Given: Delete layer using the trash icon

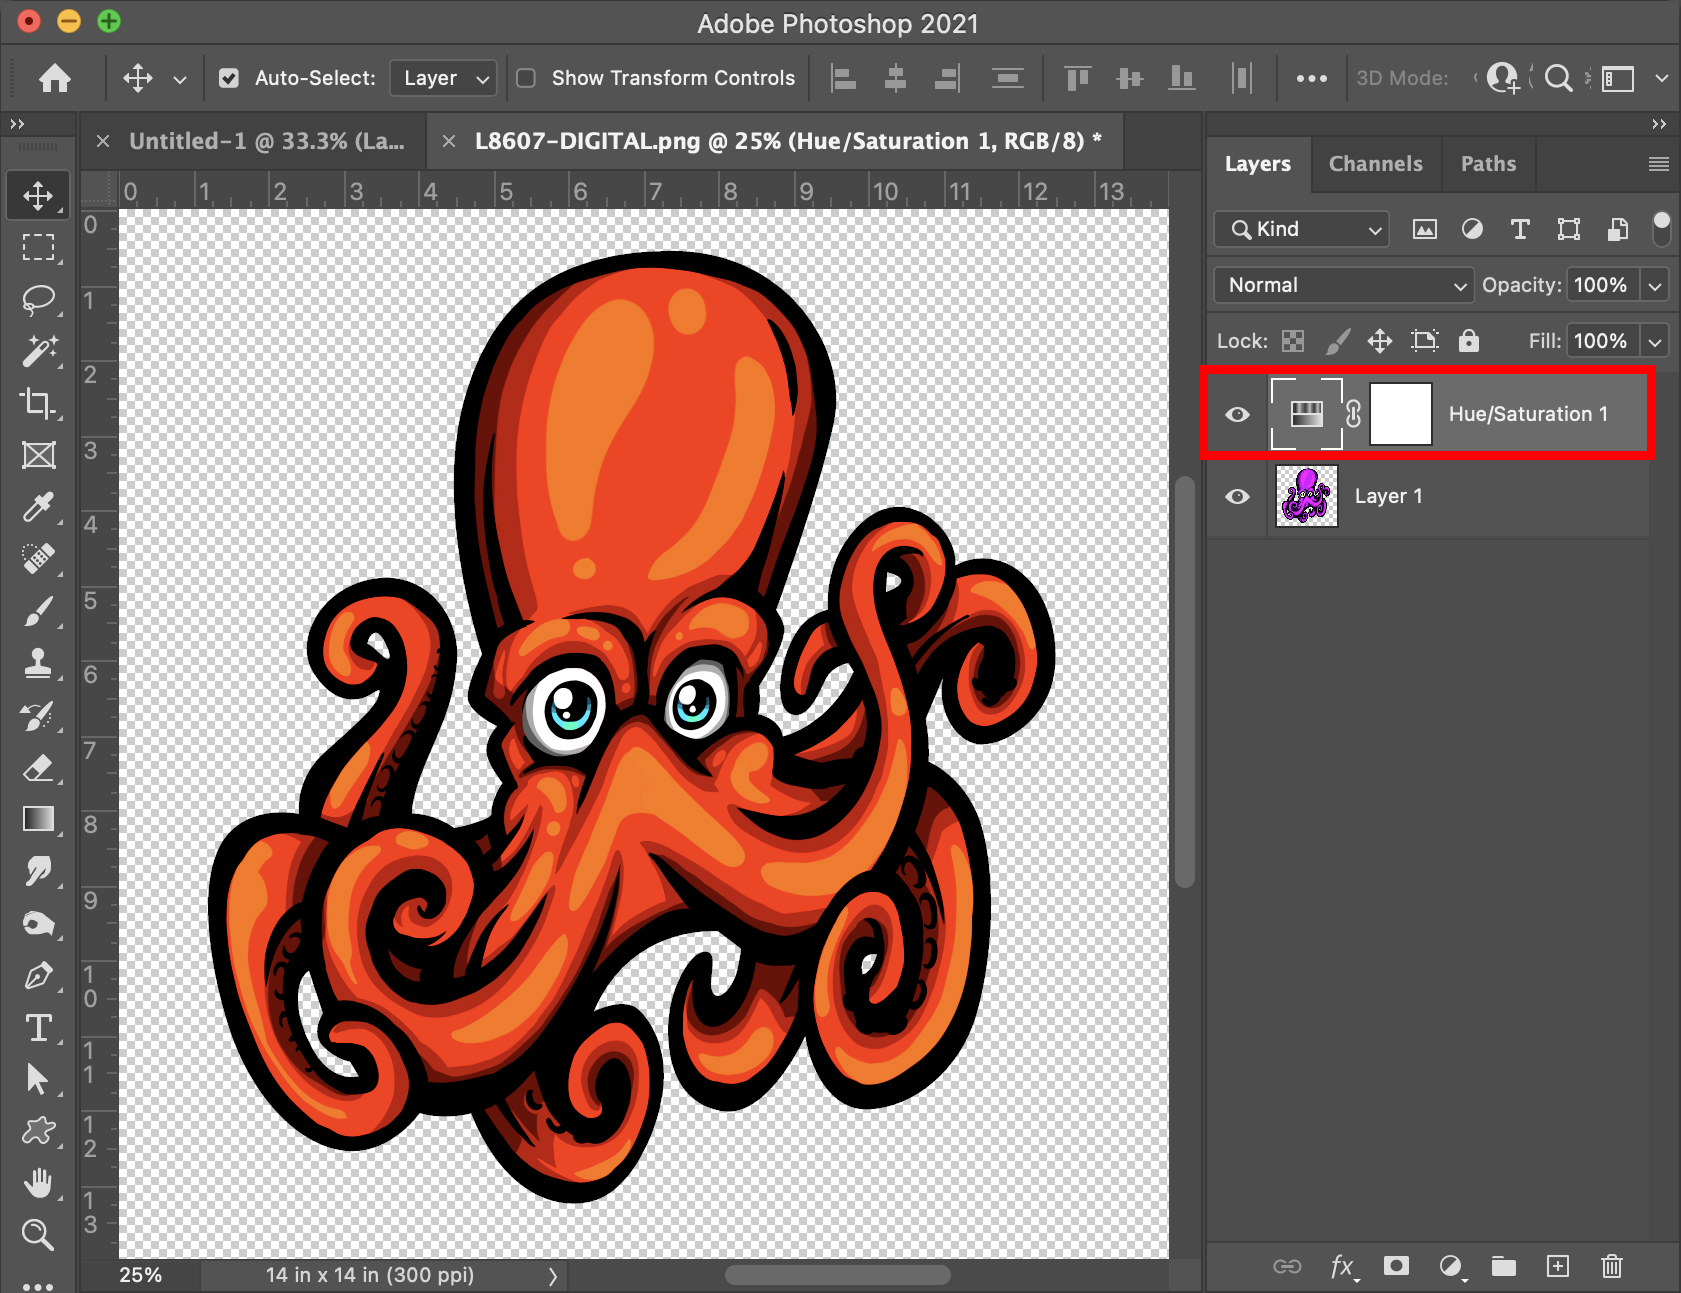Looking at the screenshot, I should coord(1611,1266).
